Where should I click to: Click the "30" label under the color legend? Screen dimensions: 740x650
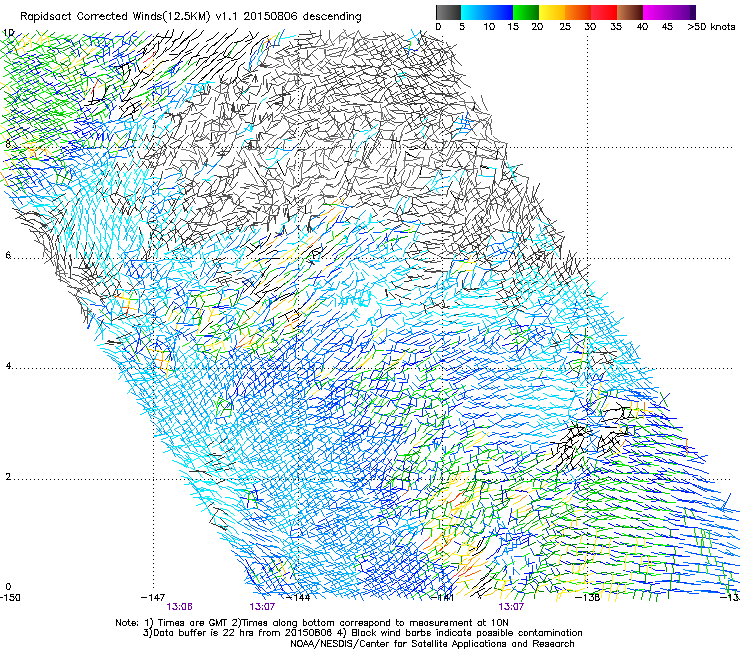[590, 27]
